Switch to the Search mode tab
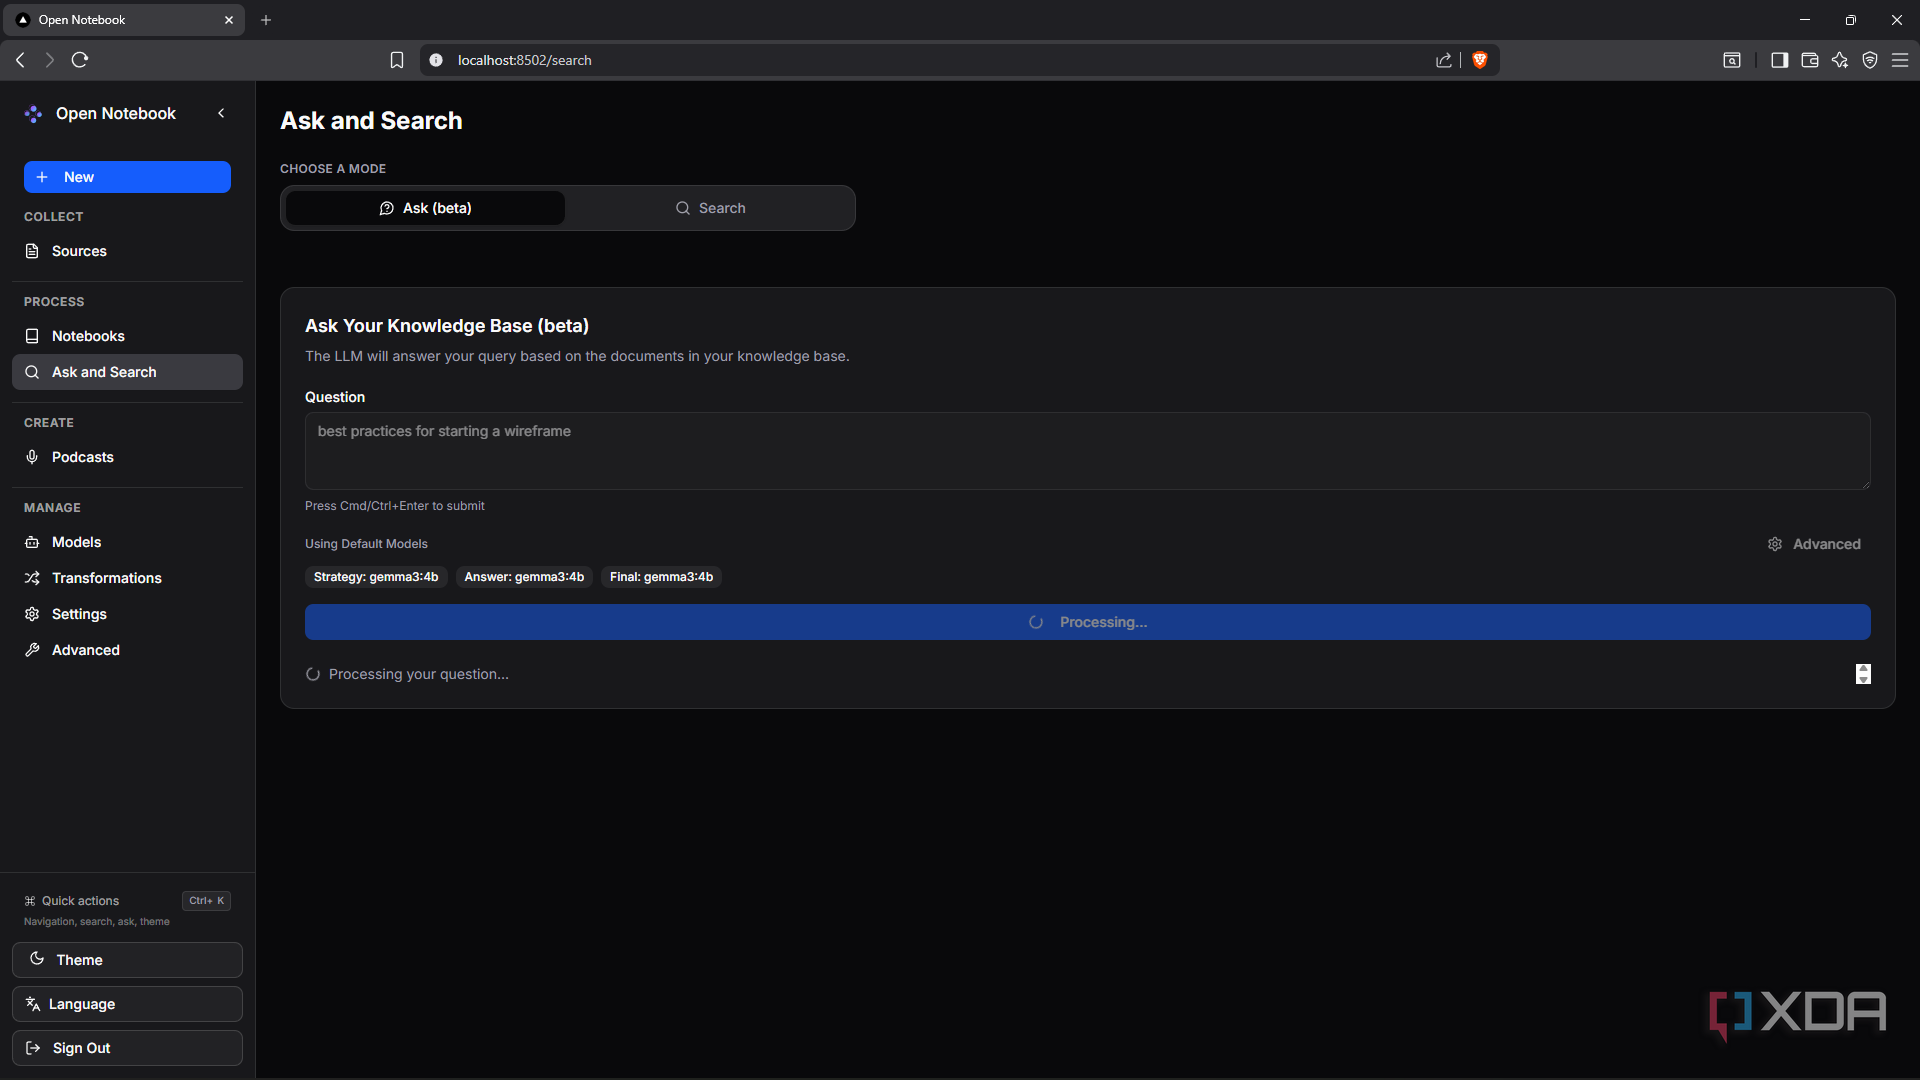The height and width of the screenshot is (1080, 1920). (710, 208)
